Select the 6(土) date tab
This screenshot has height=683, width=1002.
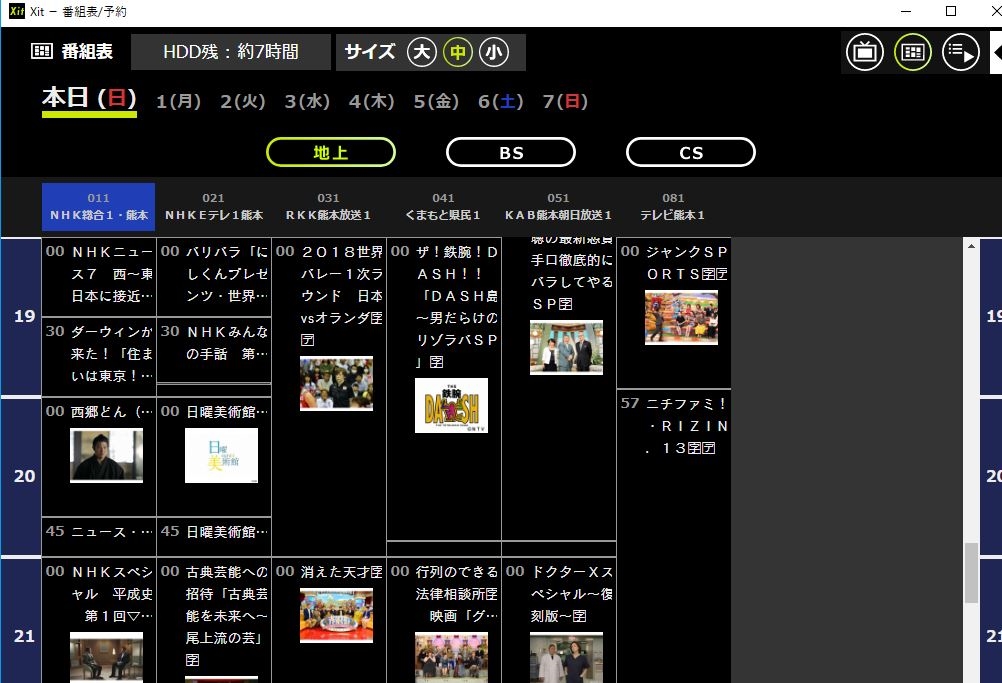click(501, 101)
